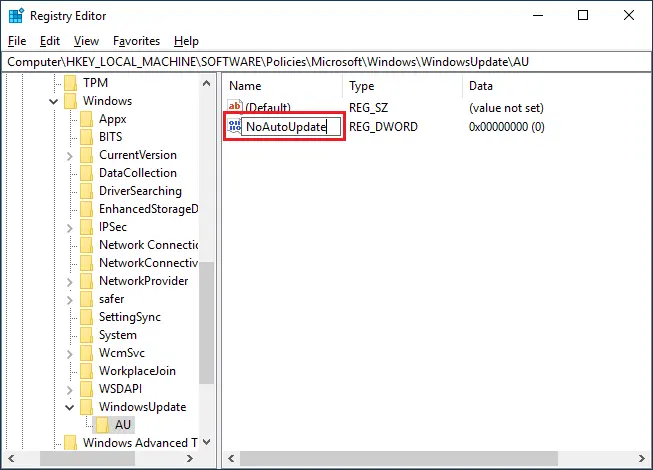Click the values pane horizontal scrollbar thumb
The image size is (653, 470).
tap(399, 458)
